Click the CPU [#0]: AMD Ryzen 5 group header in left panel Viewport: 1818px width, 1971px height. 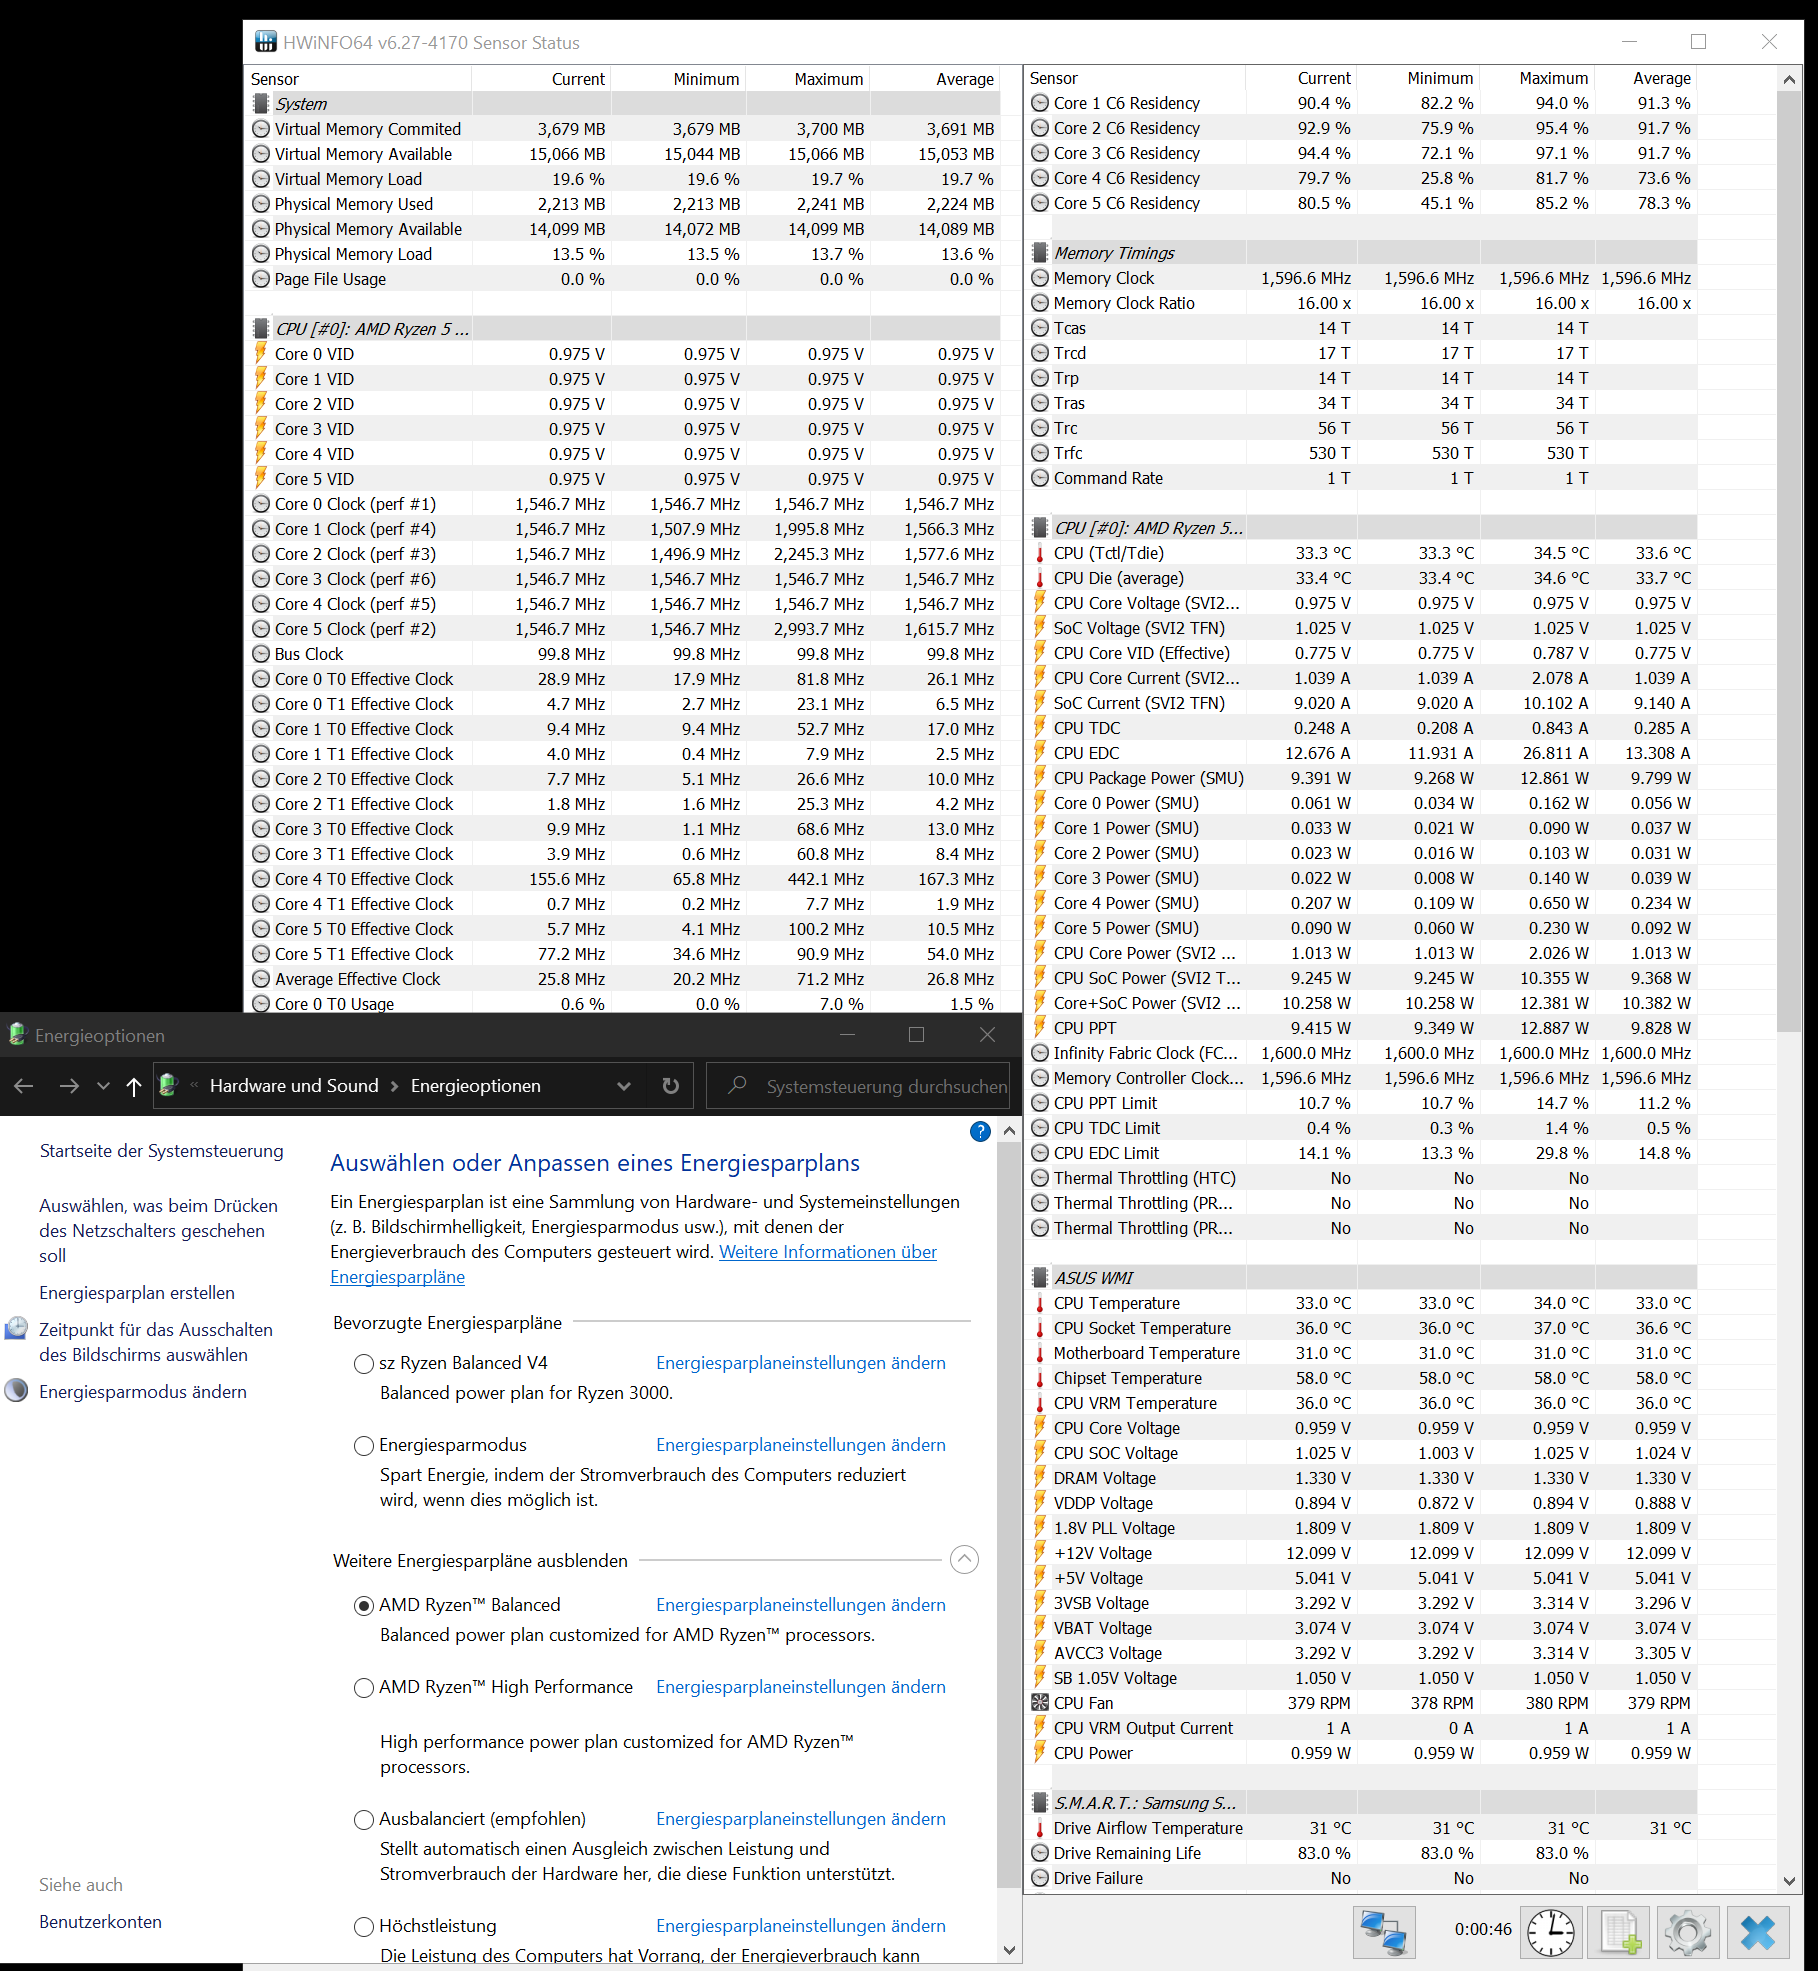click(x=624, y=329)
